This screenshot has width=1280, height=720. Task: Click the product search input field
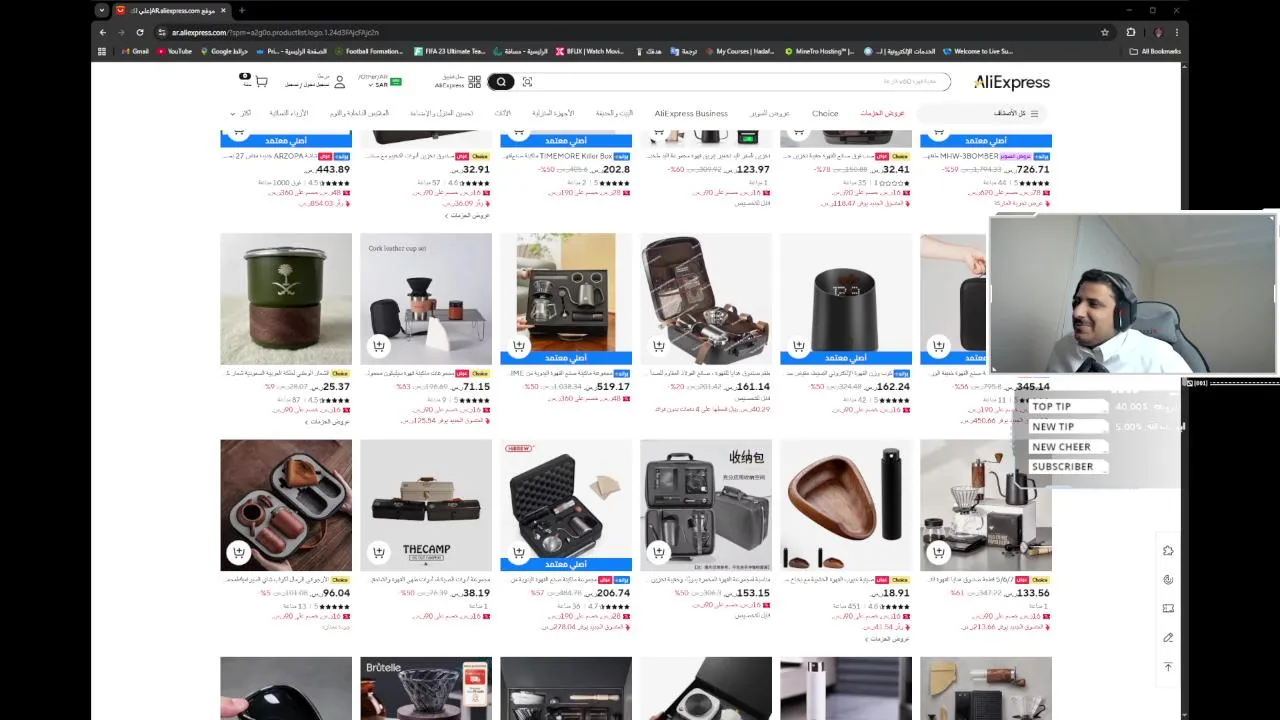pos(740,82)
